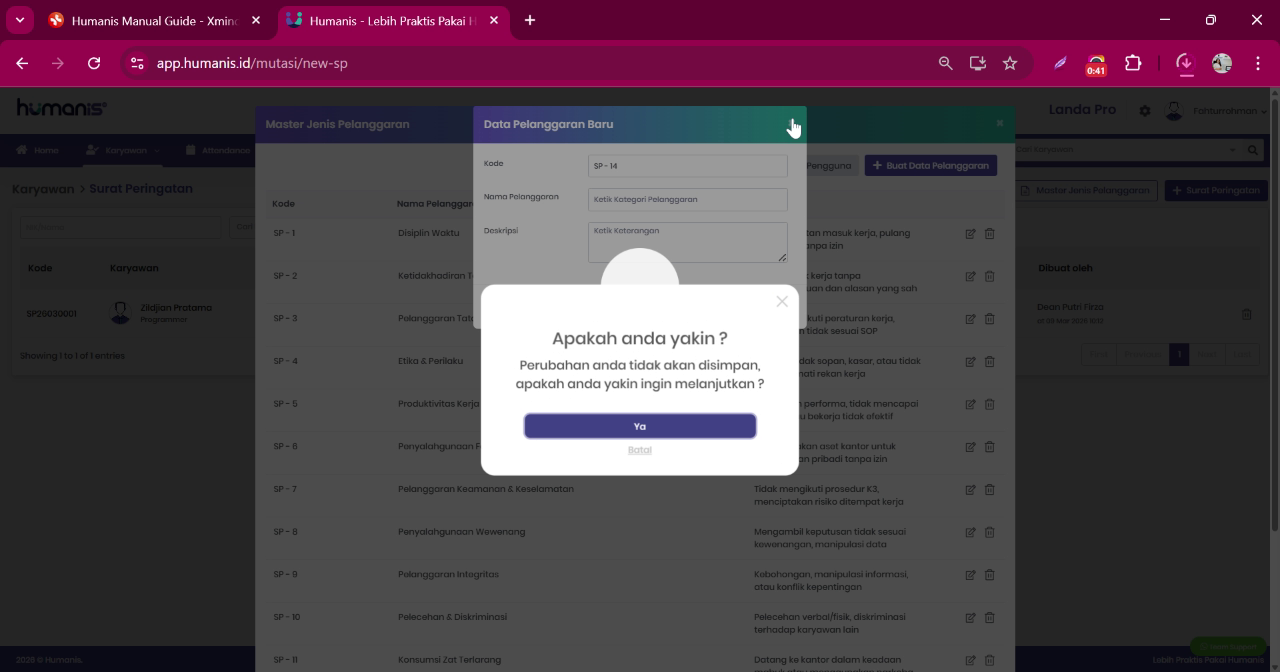This screenshot has width=1280, height=672.
Task: Edit the SP - 6 violation row
Action: tap(970, 447)
